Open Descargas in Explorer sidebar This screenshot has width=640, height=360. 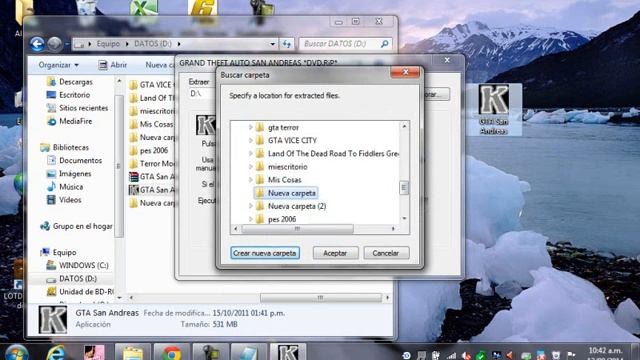coord(70,82)
